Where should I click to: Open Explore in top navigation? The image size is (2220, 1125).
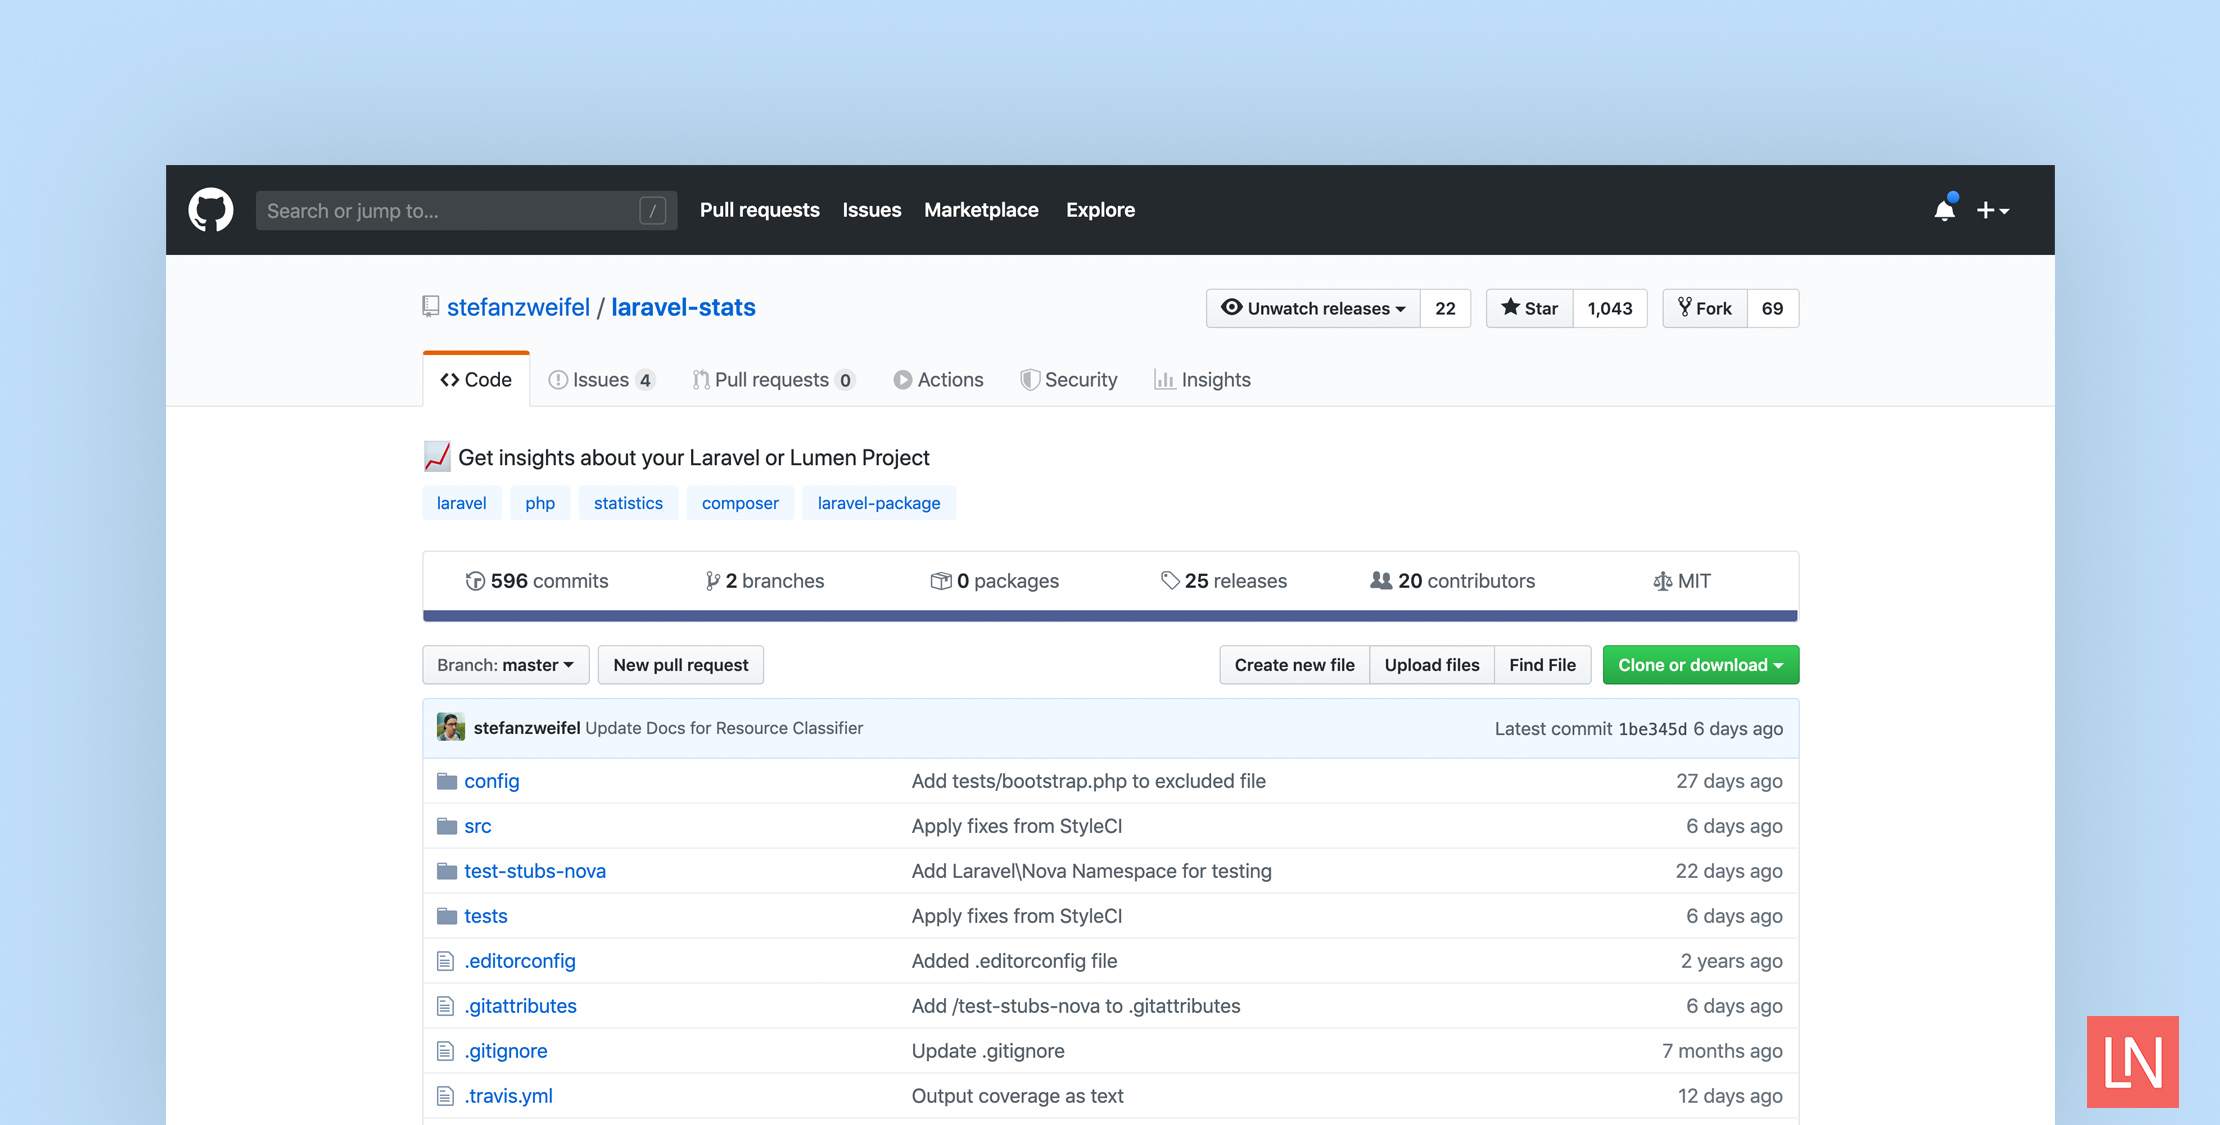pos(1100,210)
